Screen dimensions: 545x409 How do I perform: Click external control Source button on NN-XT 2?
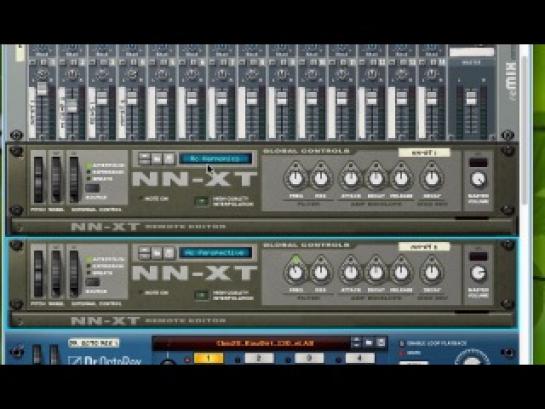92,282
